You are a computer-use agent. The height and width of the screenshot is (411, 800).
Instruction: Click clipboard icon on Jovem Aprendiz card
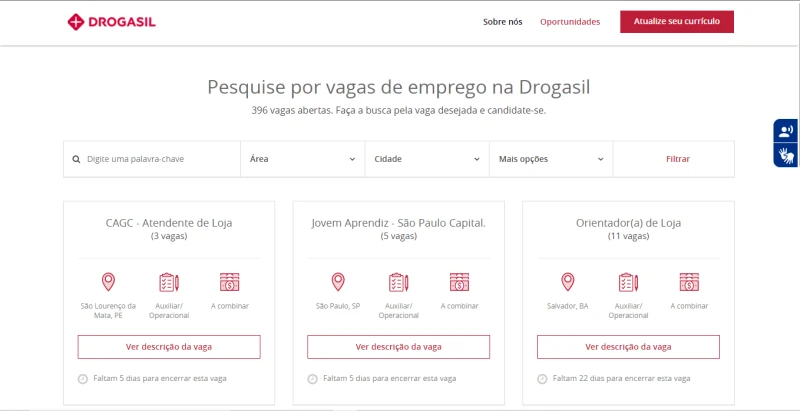(398, 282)
